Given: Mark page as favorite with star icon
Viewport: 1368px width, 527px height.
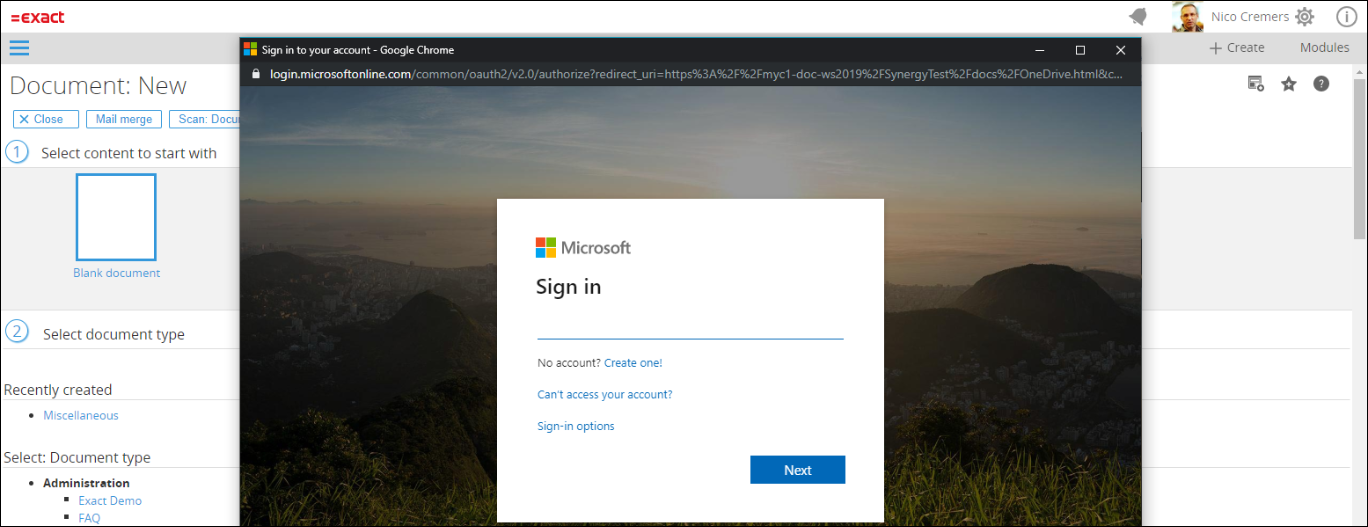Looking at the screenshot, I should point(1289,84).
